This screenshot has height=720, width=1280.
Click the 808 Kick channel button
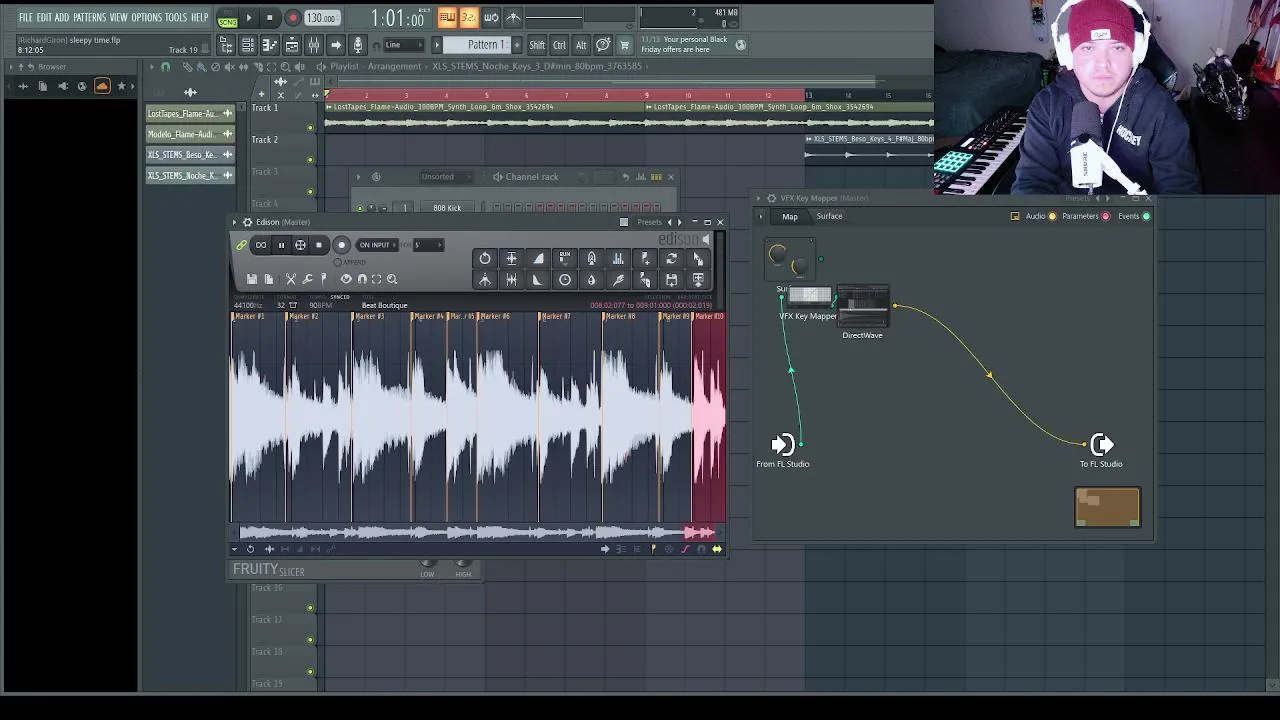(447, 208)
